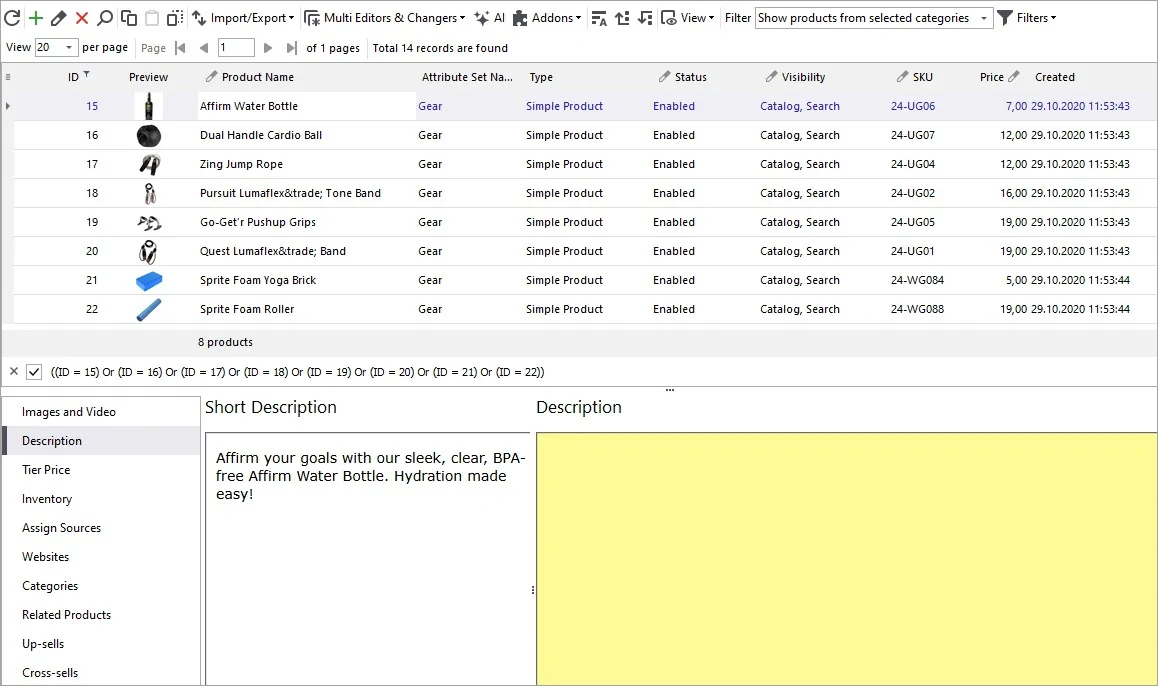The image size is (1158, 686).
Task: Click the dashed-square clone icon in the toolbar
Action: coord(175,18)
